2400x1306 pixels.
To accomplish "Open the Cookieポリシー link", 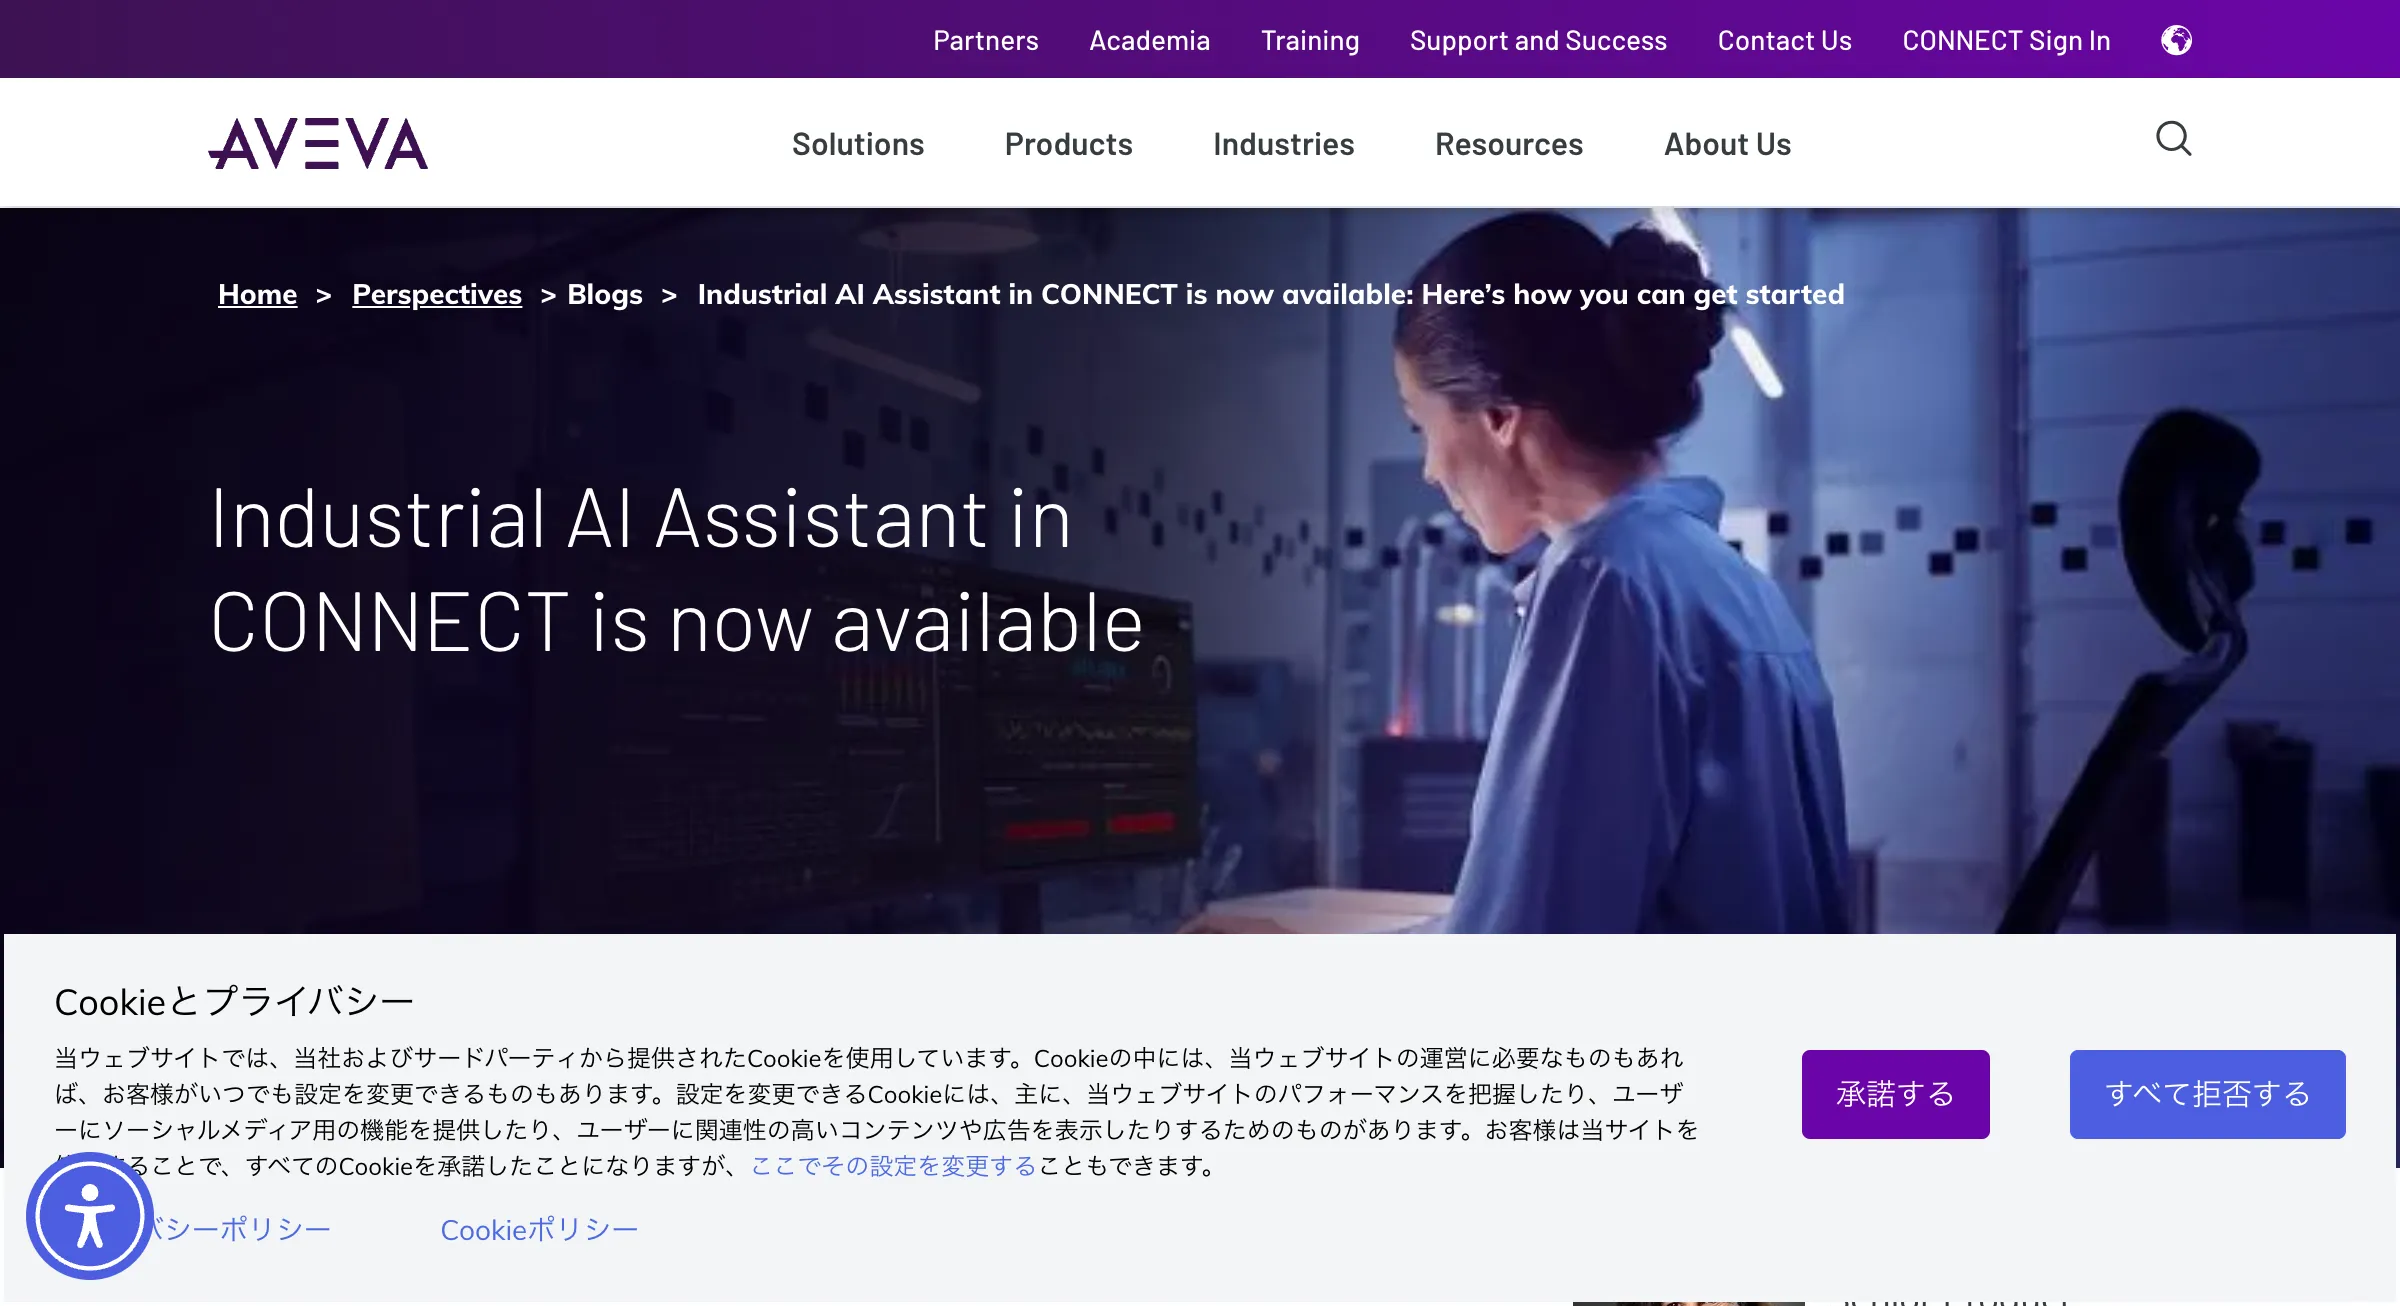I will pyautogui.click(x=539, y=1230).
